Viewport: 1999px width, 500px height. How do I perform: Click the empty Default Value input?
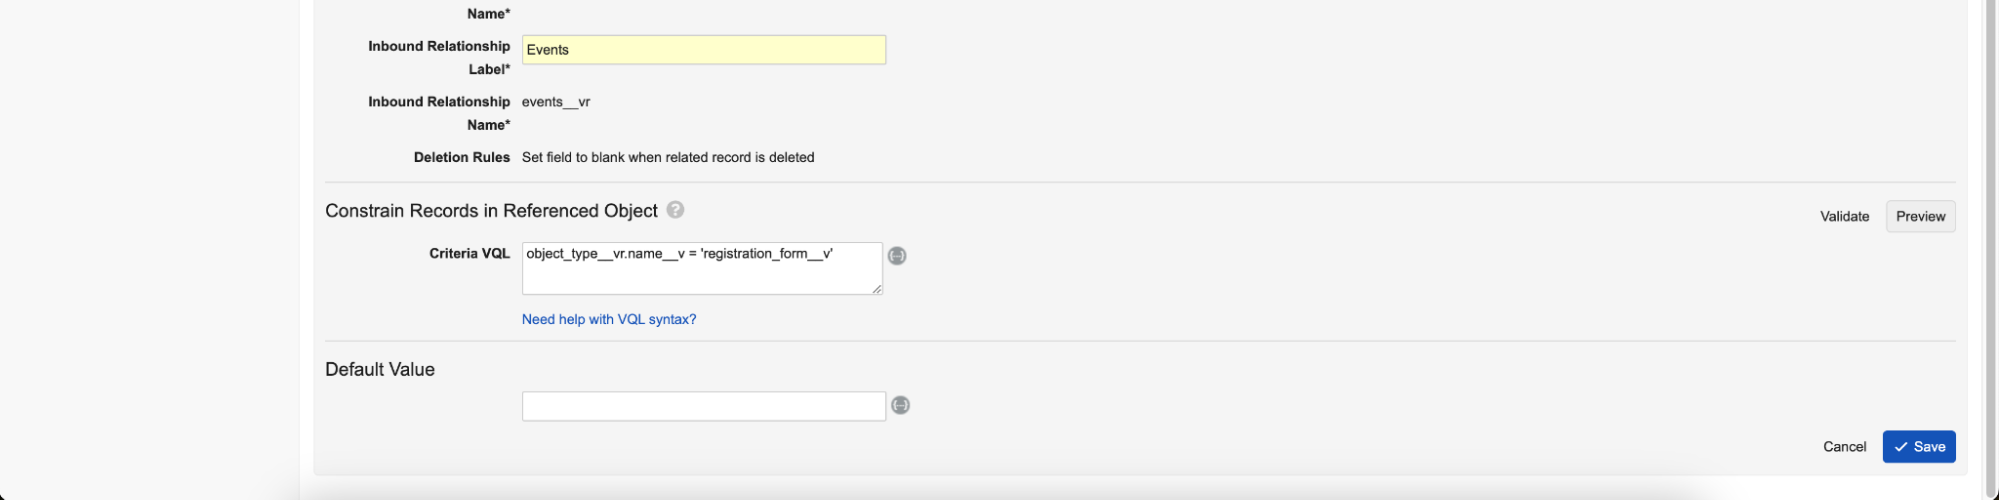(x=703, y=406)
